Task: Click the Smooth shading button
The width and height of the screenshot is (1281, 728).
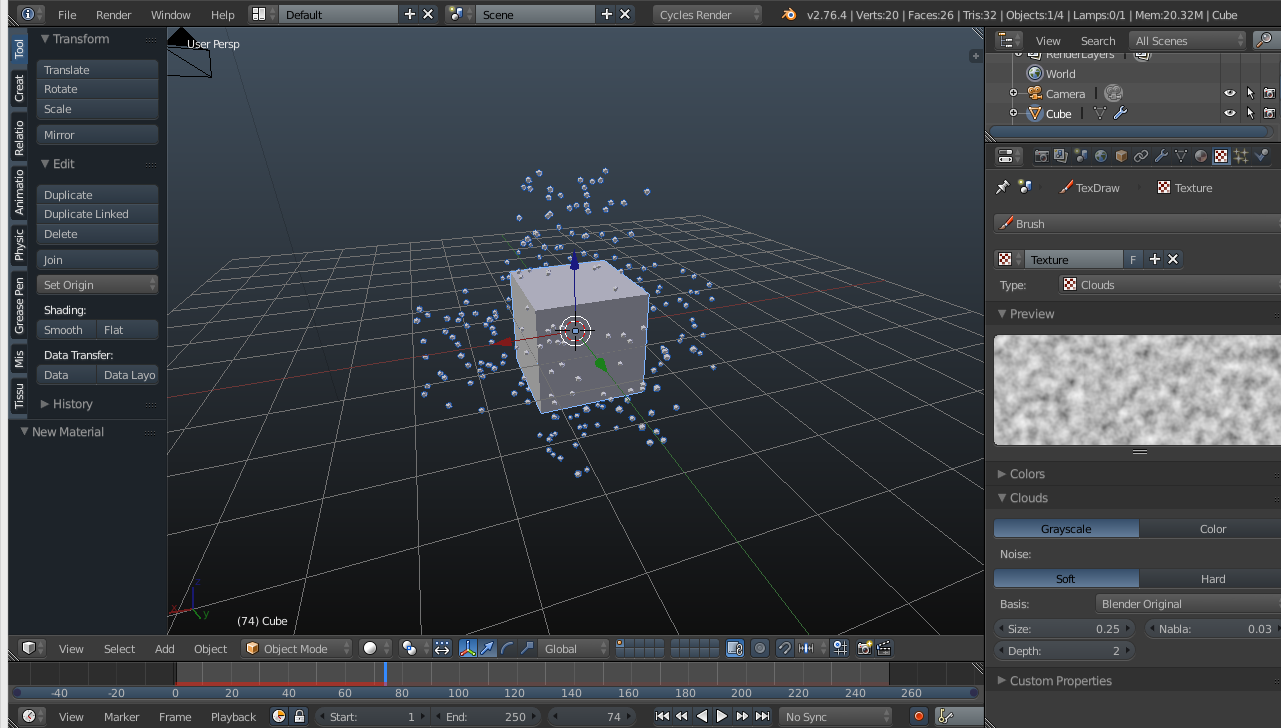Action: tap(67, 329)
